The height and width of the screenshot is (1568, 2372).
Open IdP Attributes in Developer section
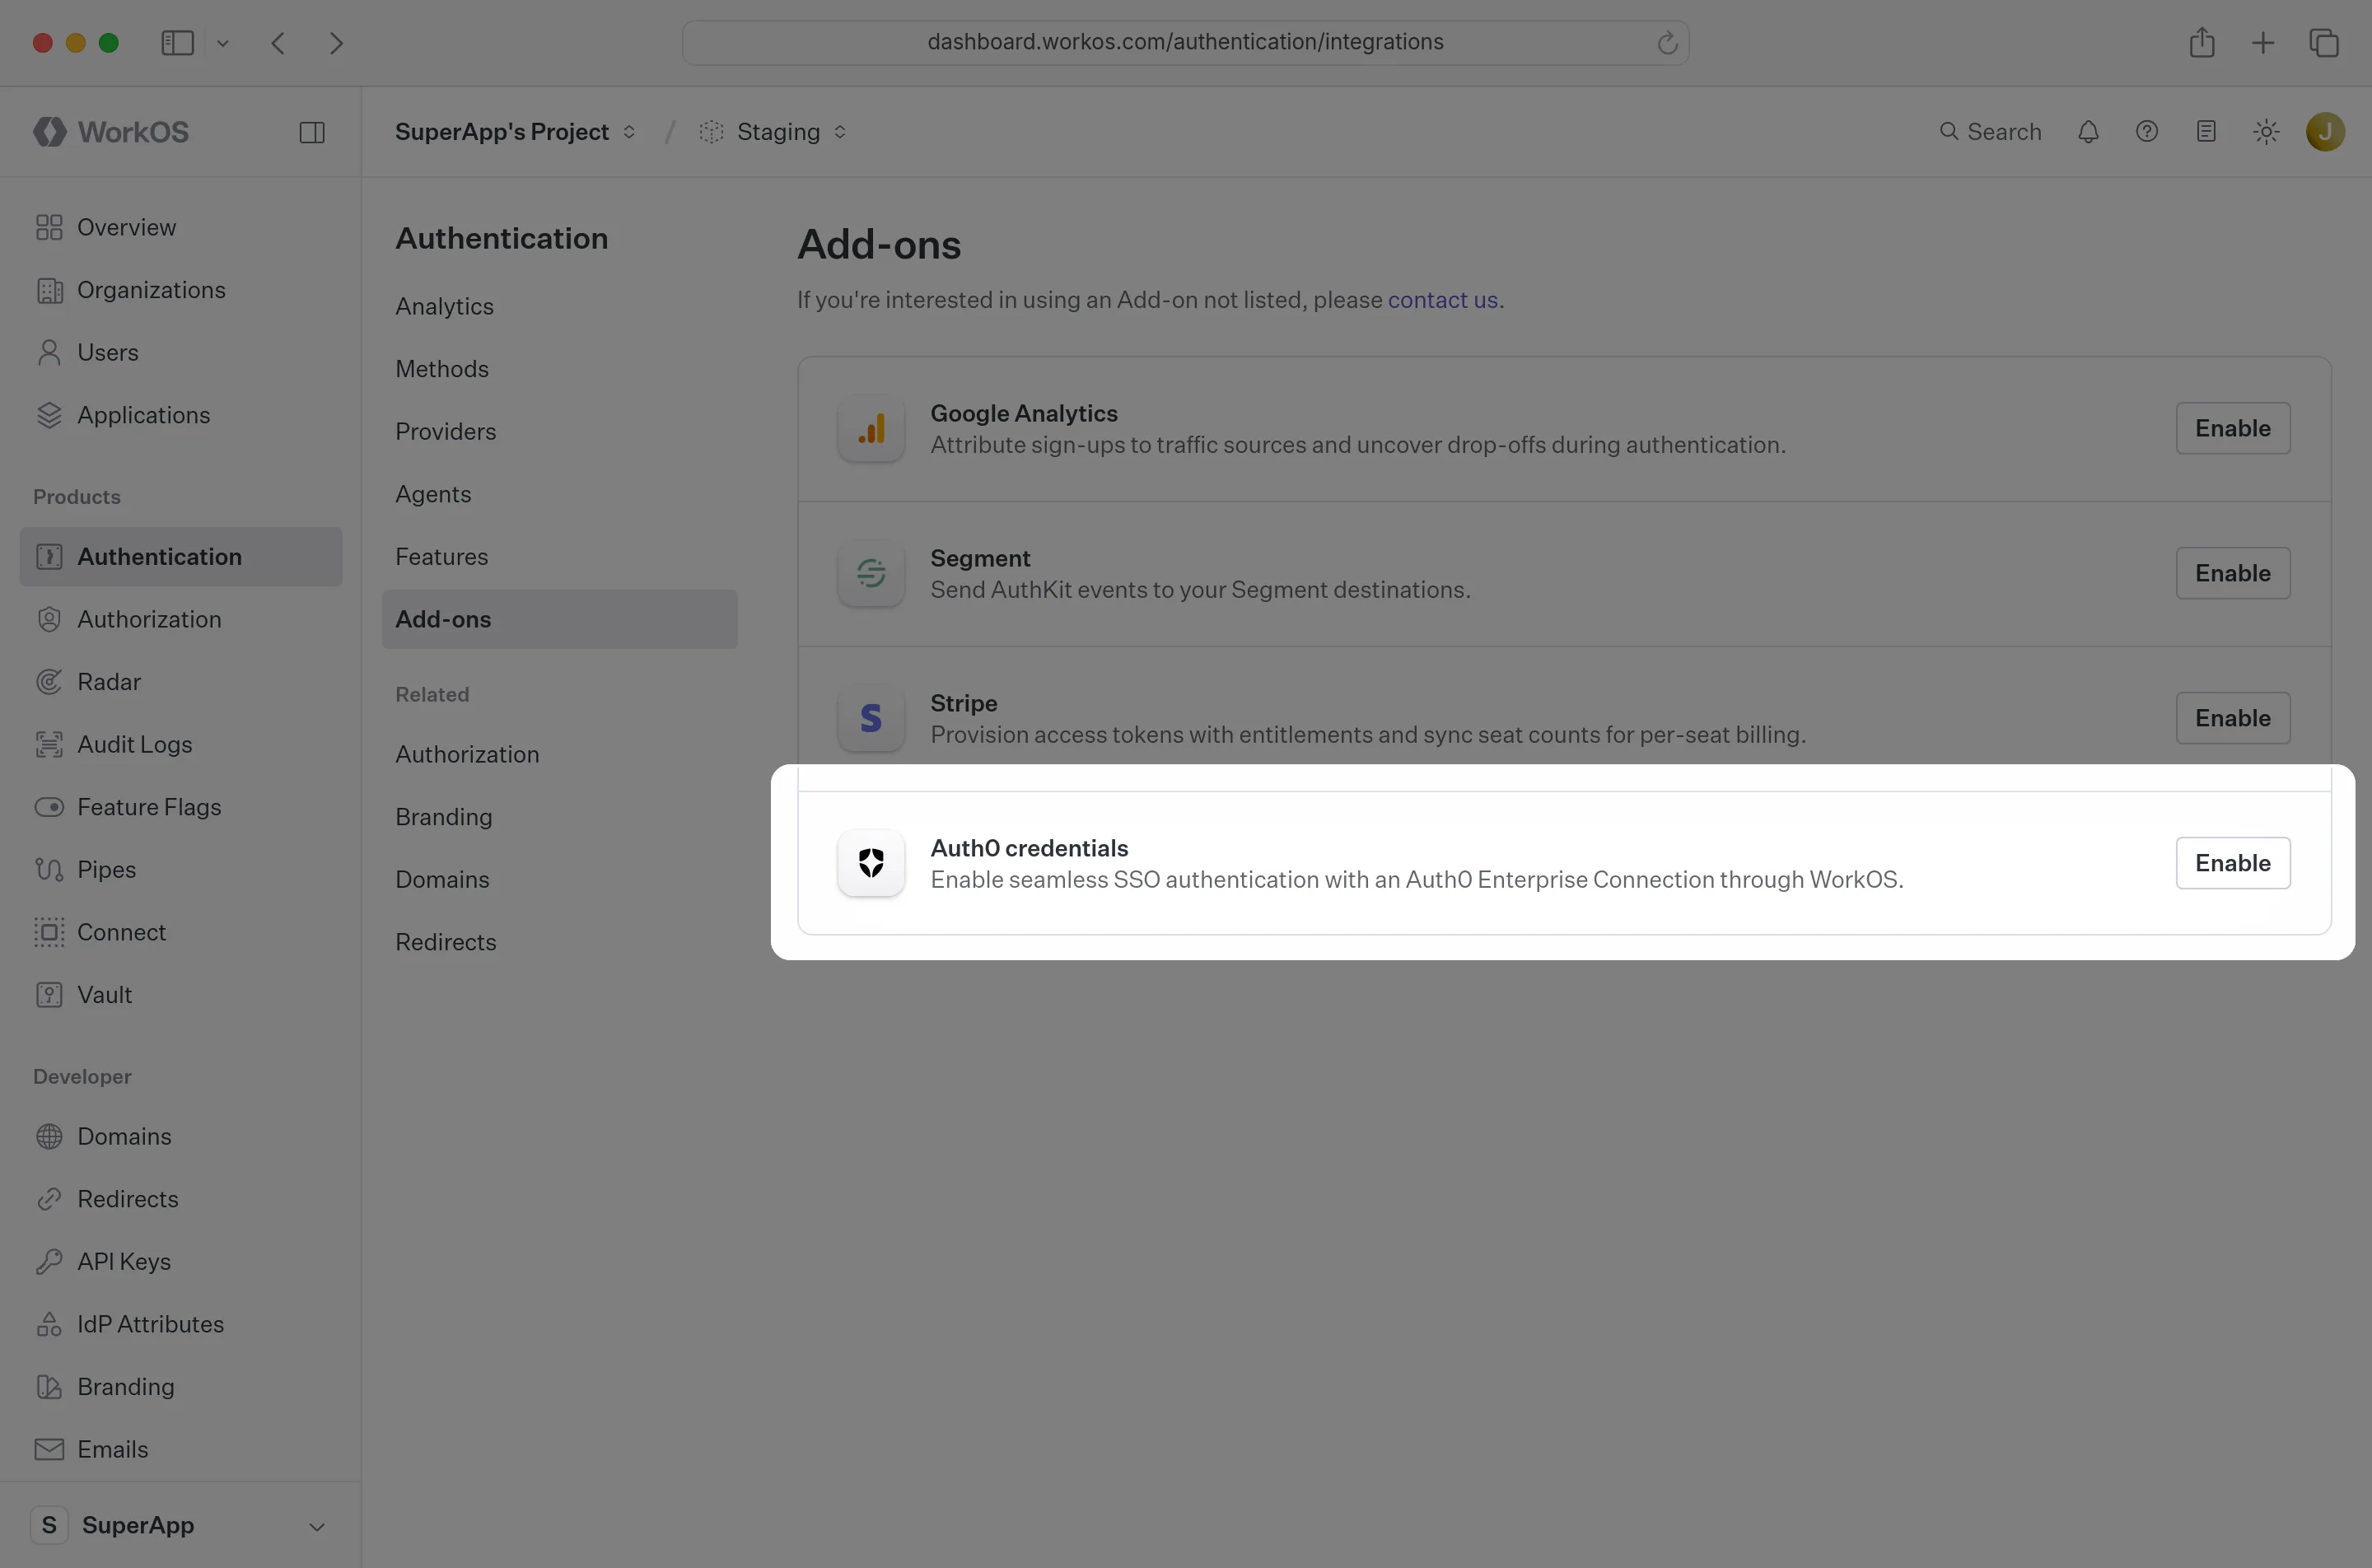[181, 1324]
